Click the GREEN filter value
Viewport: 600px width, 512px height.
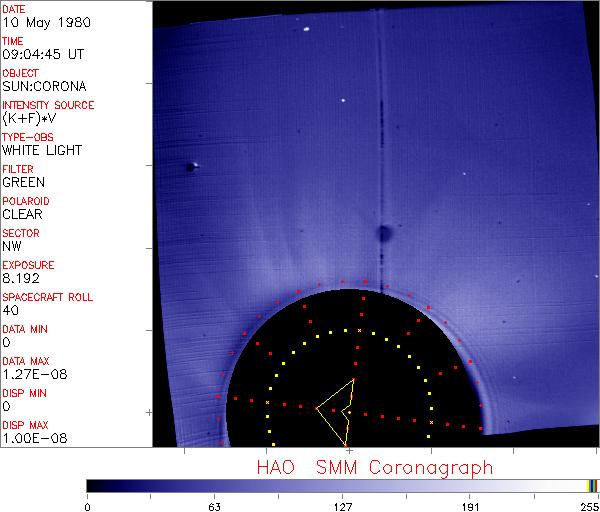[x=24, y=182]
